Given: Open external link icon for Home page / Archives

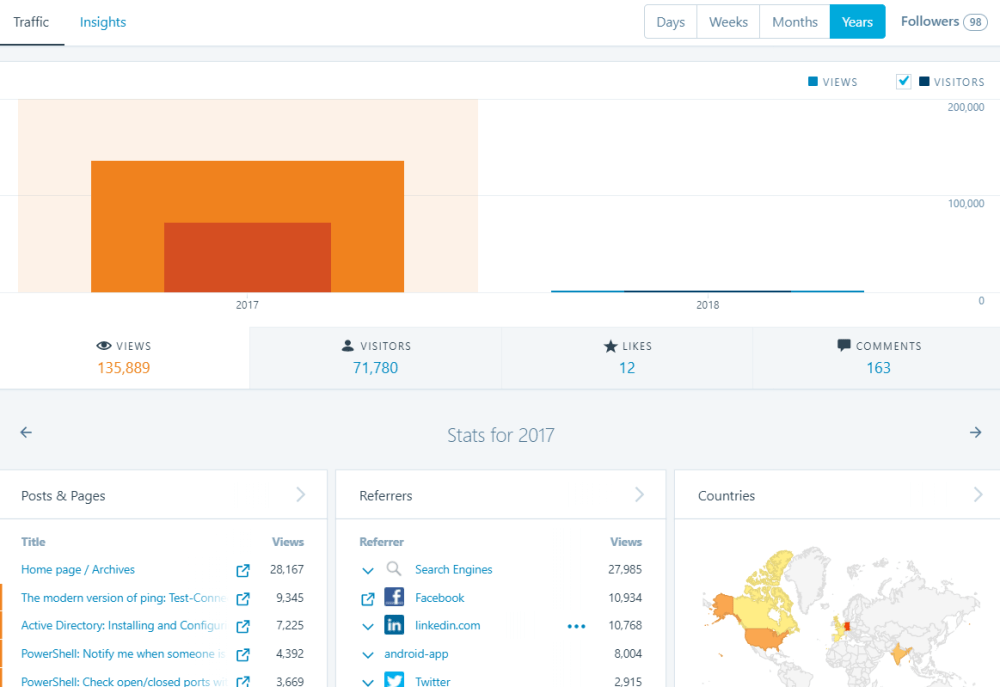Looking at the screenshot, I should [x=243, y=571].
